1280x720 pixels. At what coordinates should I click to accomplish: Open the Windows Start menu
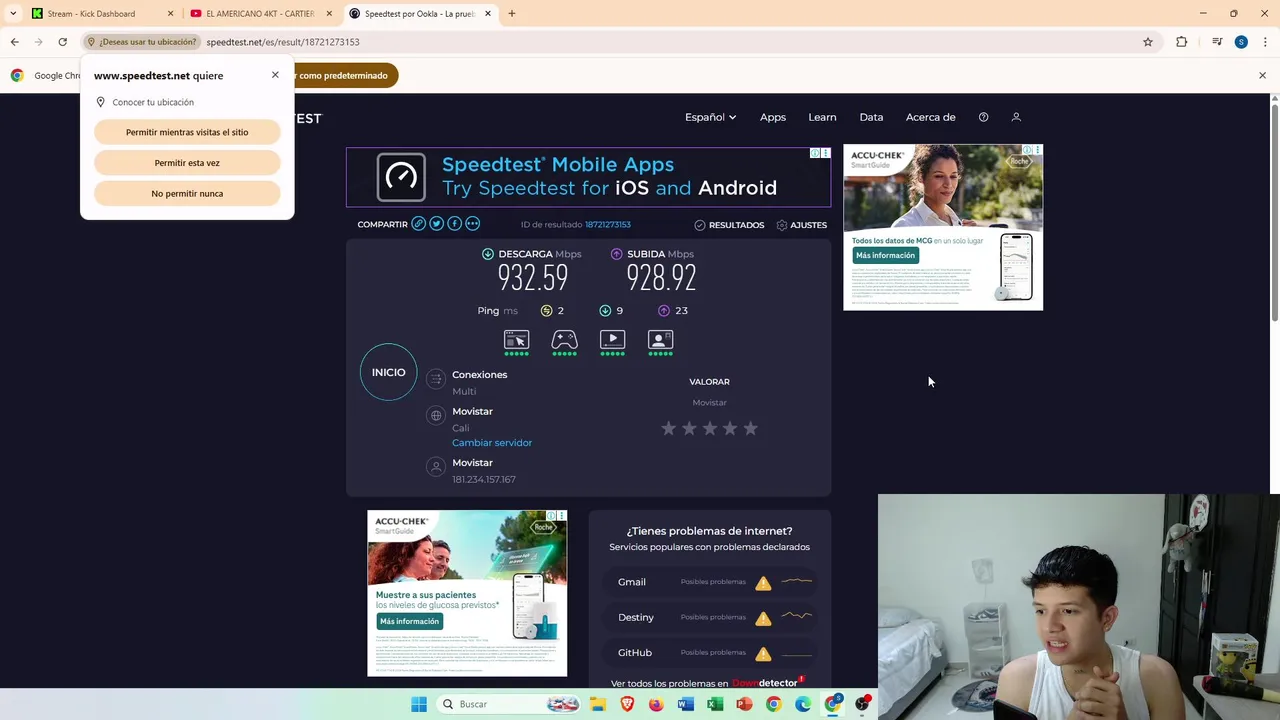point(419,704)
